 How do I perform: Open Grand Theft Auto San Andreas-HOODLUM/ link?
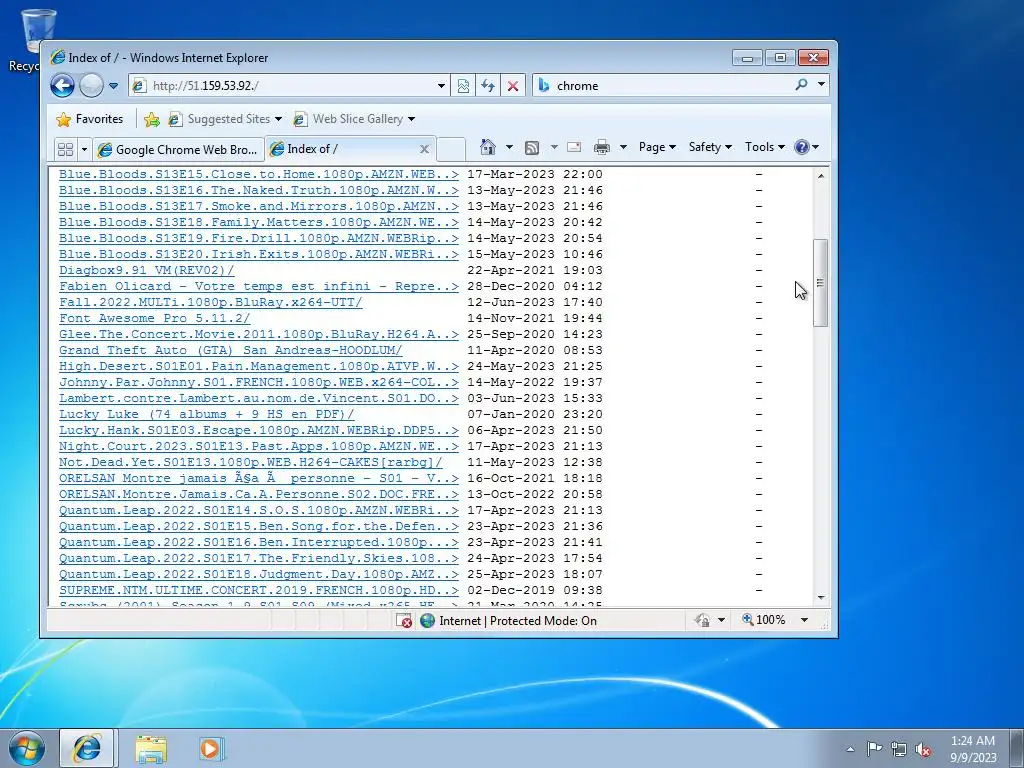(x=231, y=350)
